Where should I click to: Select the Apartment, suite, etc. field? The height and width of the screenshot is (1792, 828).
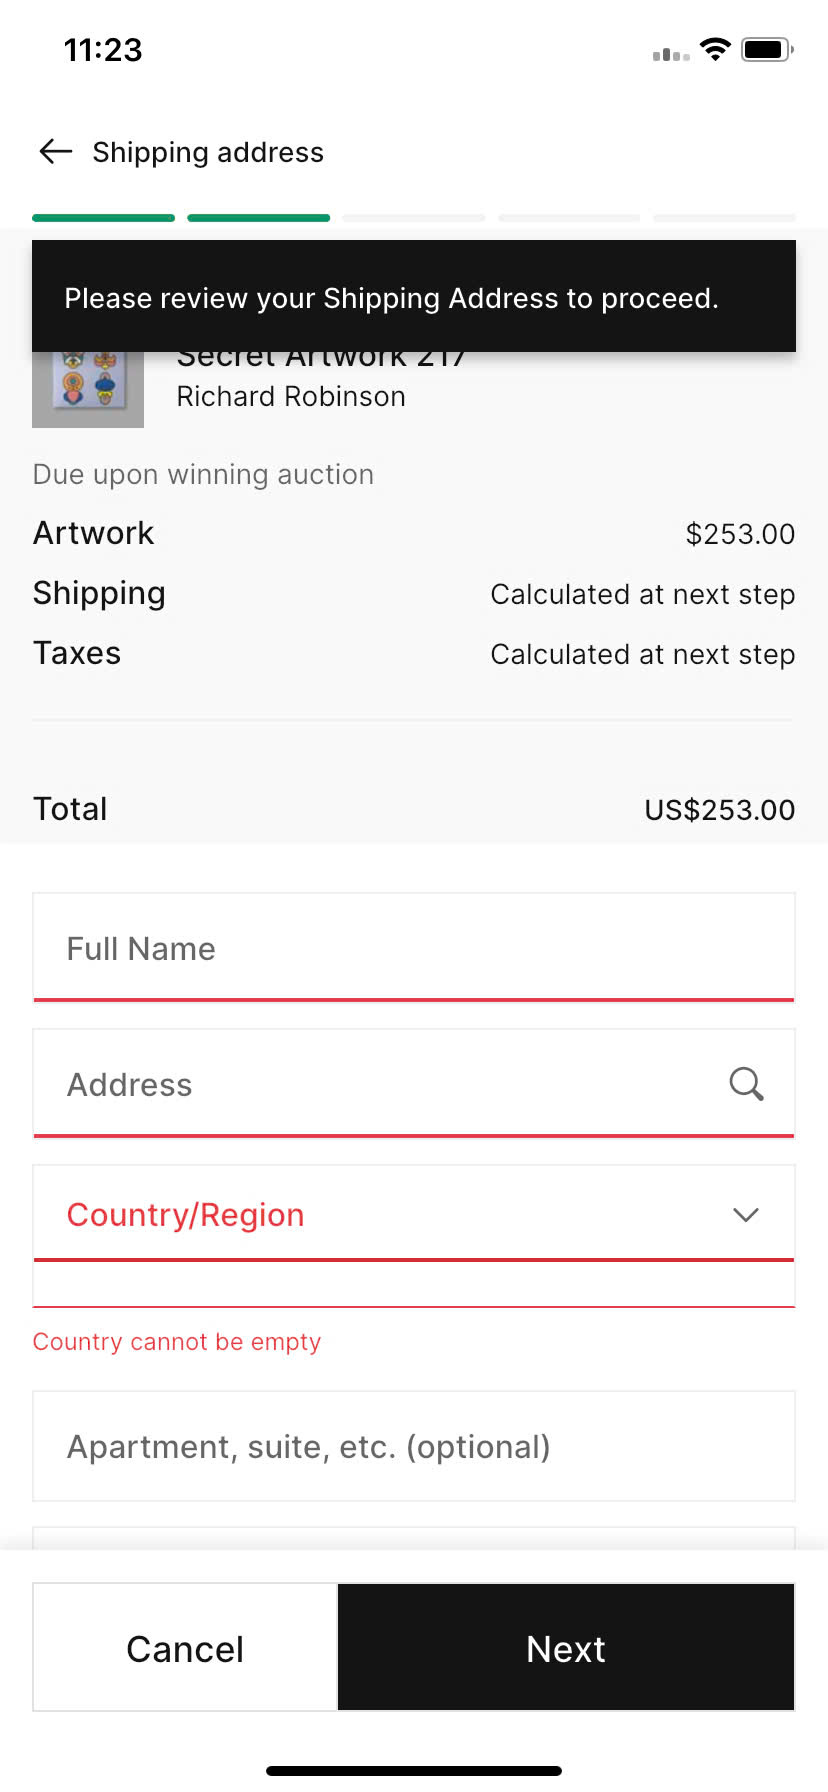414,1446
